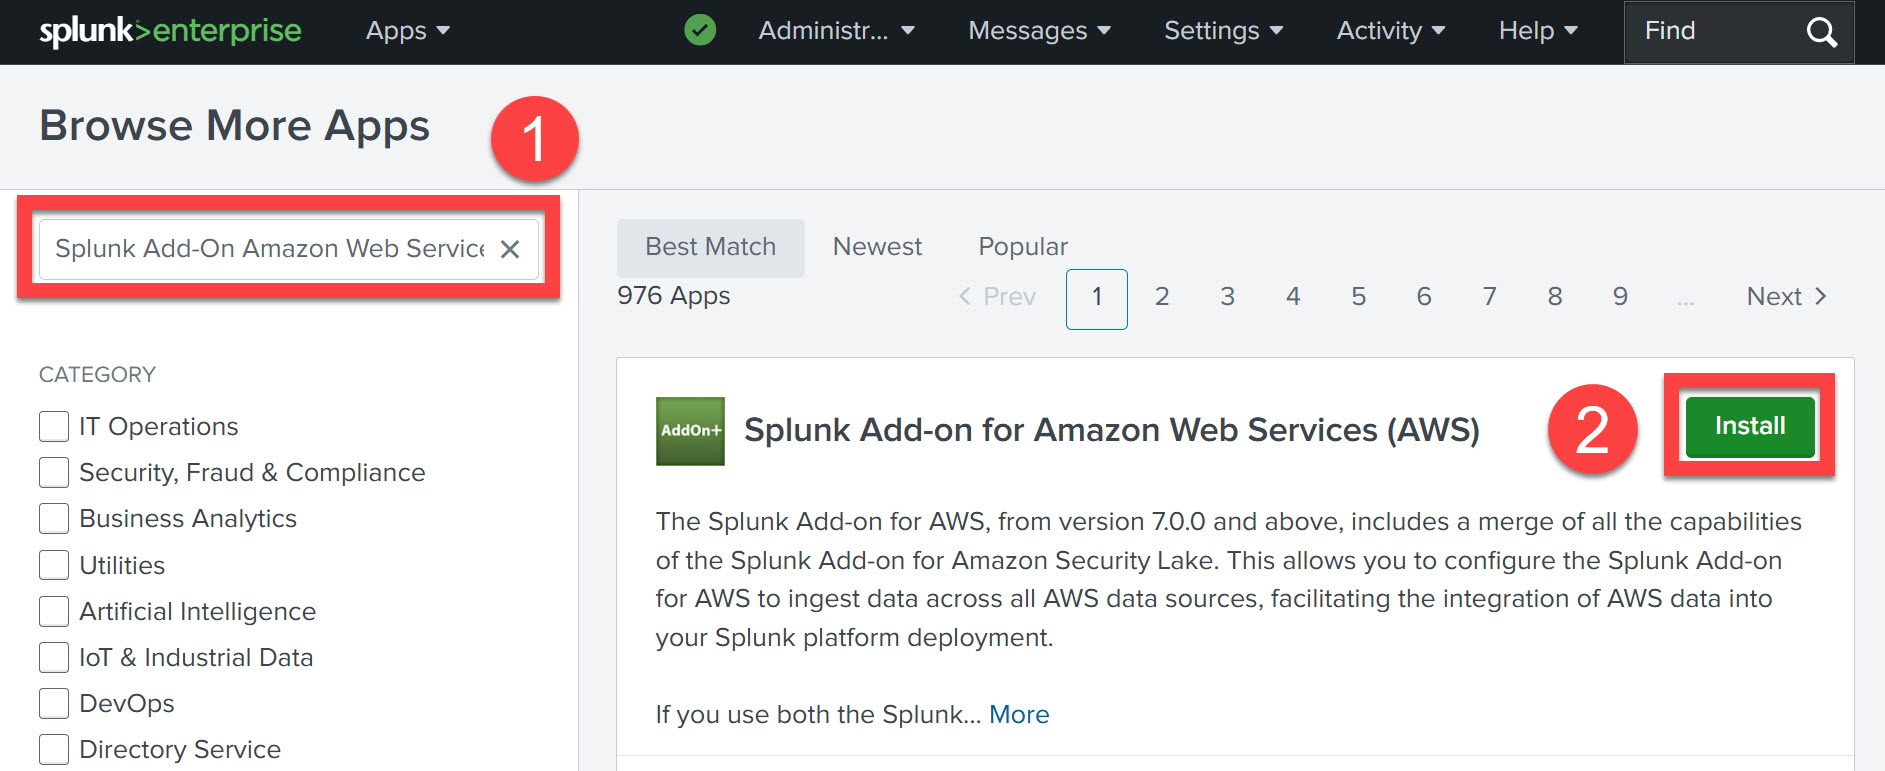Check the Artificial Intelligence category
The width and height of the screenshot is (1885, 771).
(54, 610)
